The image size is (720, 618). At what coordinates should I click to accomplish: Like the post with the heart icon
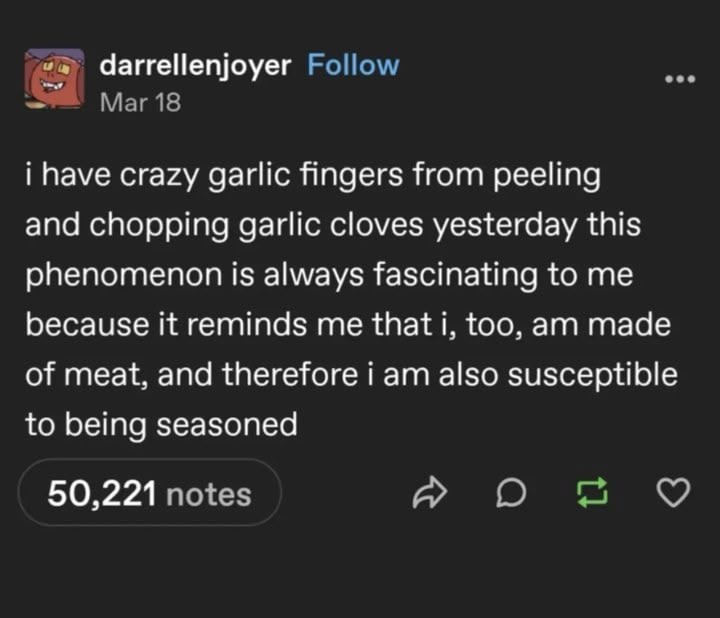click(x=673, y=493)
